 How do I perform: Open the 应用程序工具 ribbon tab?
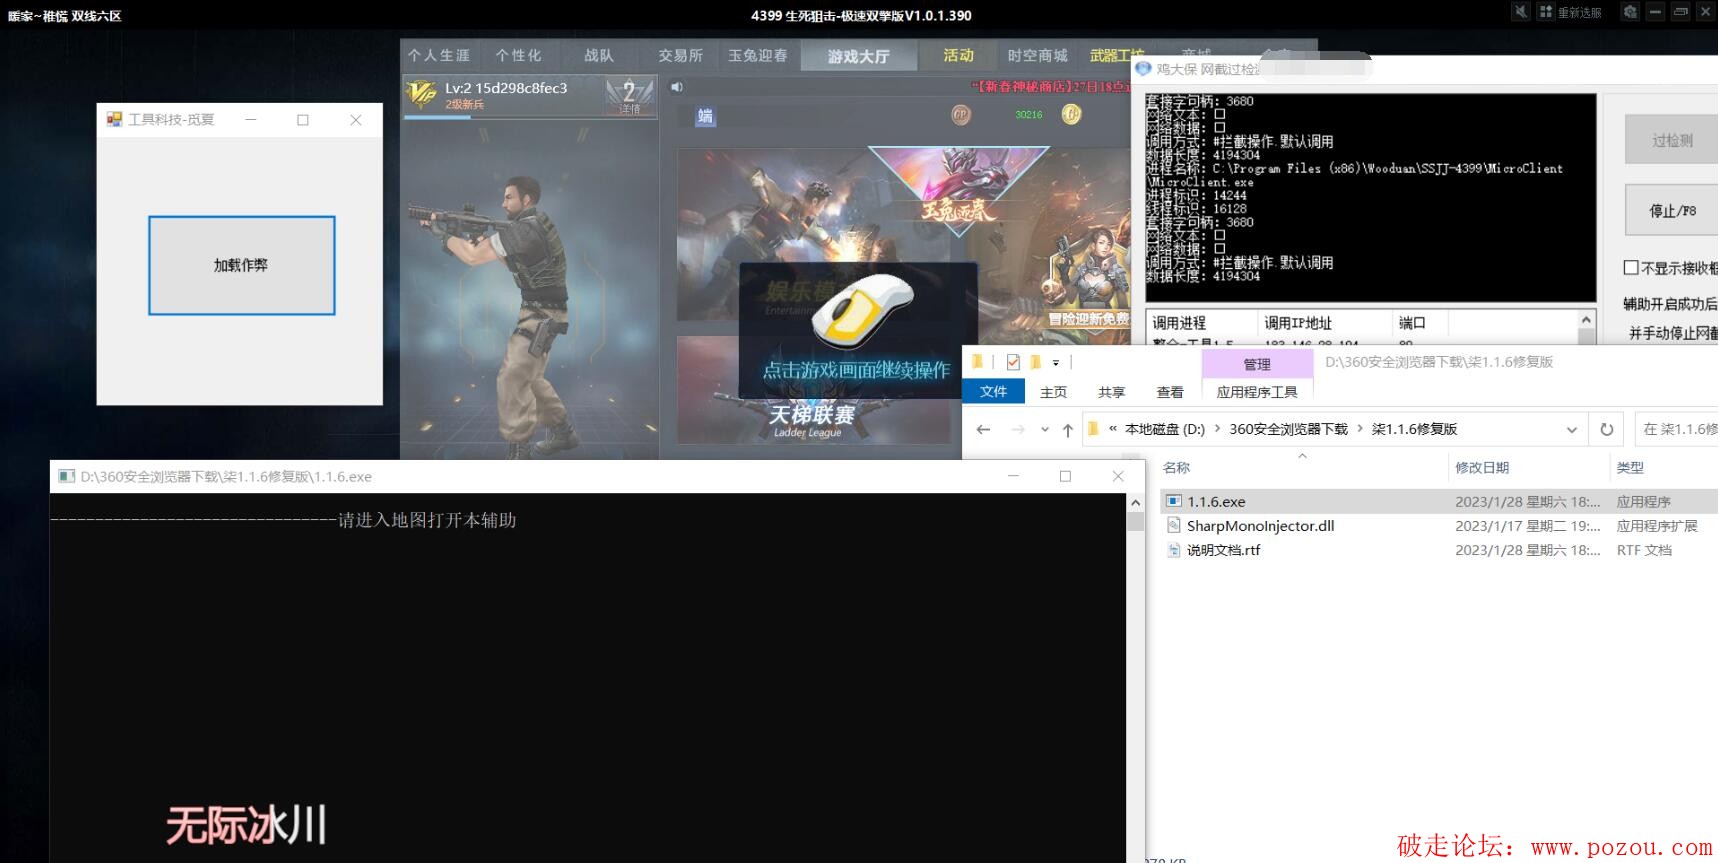pos(1257,392)
